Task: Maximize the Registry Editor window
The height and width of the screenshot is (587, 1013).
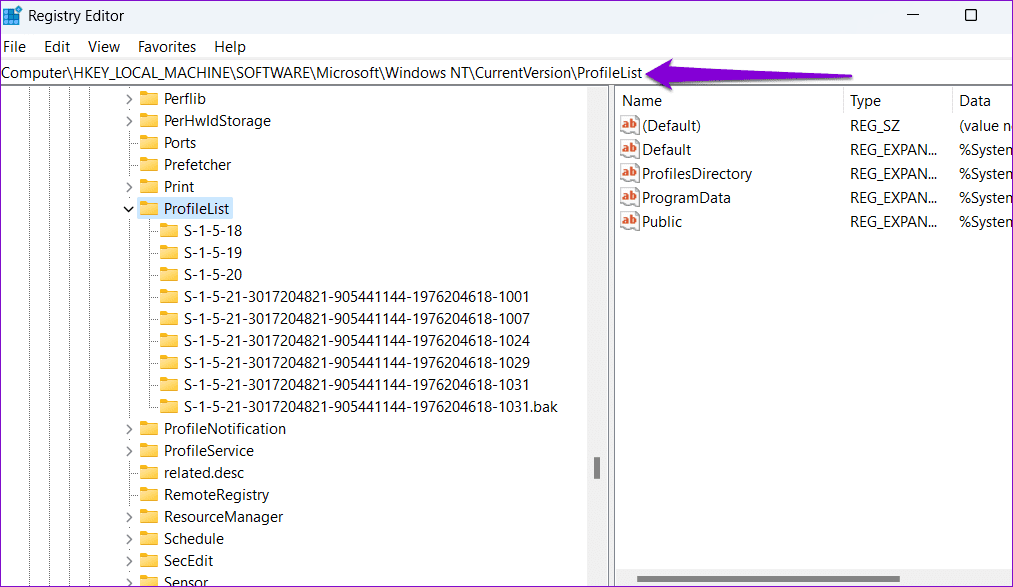Action: click(x=970, y=15)
